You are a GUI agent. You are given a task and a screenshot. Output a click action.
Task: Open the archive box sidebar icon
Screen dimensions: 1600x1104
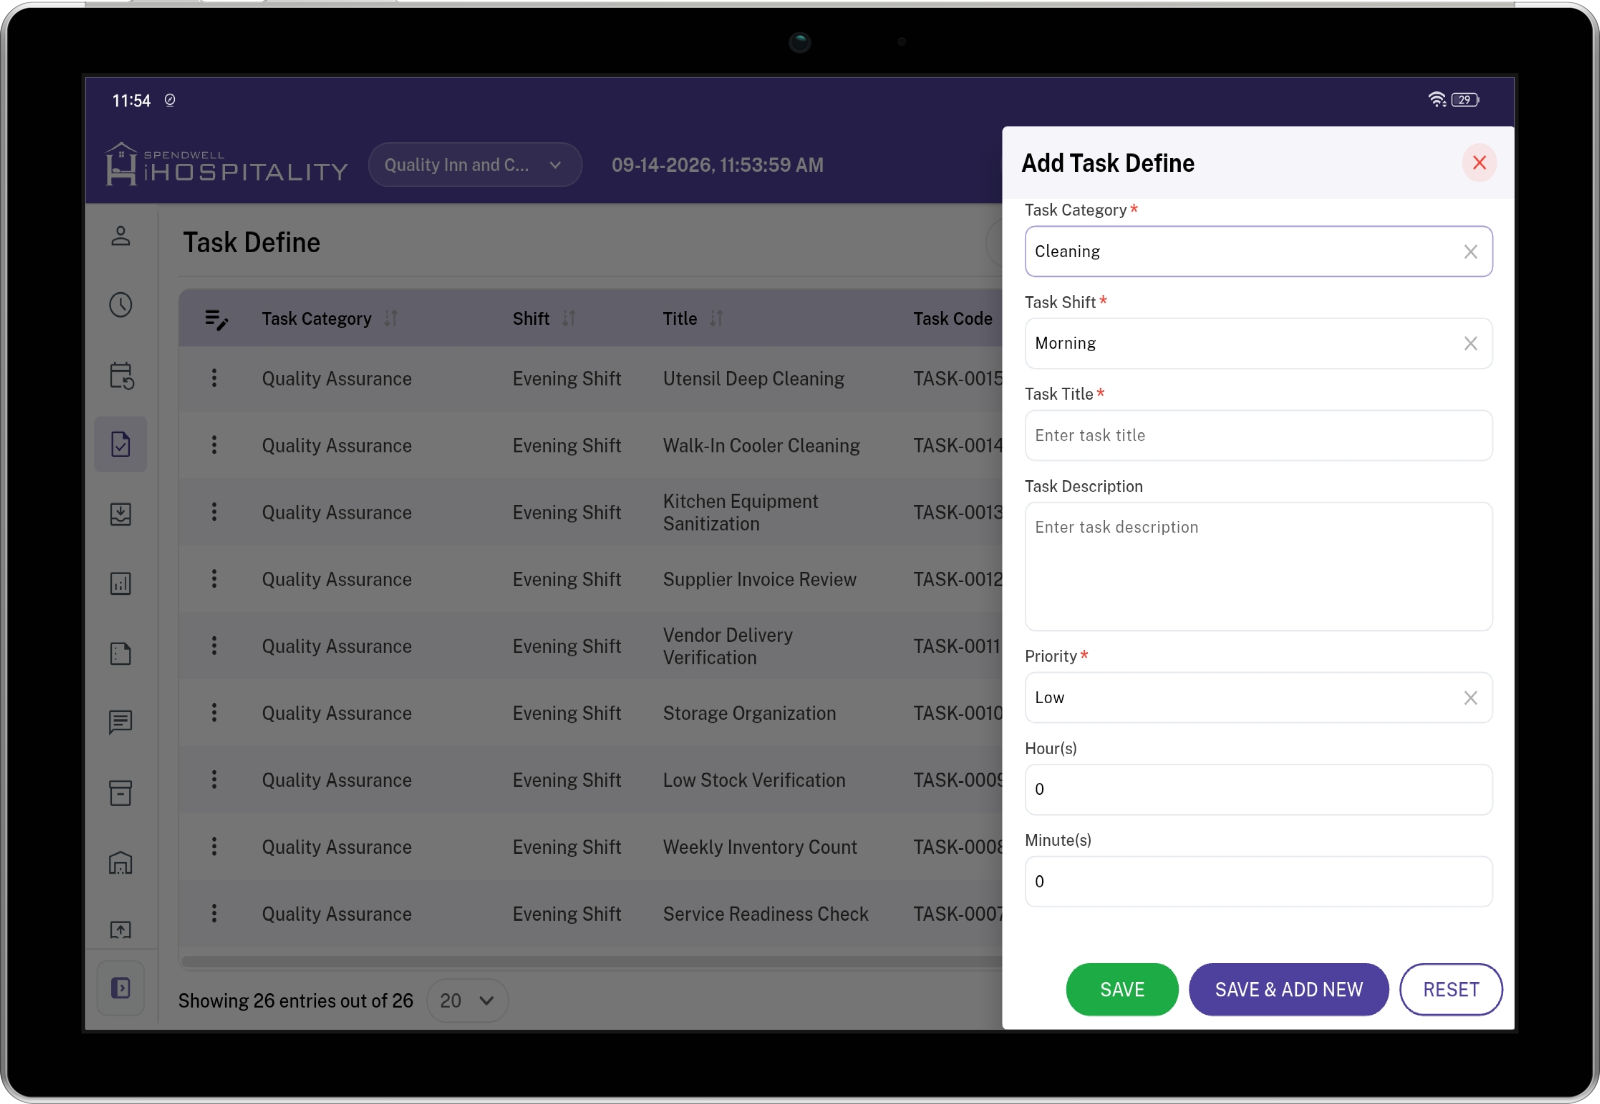[121, 792]
